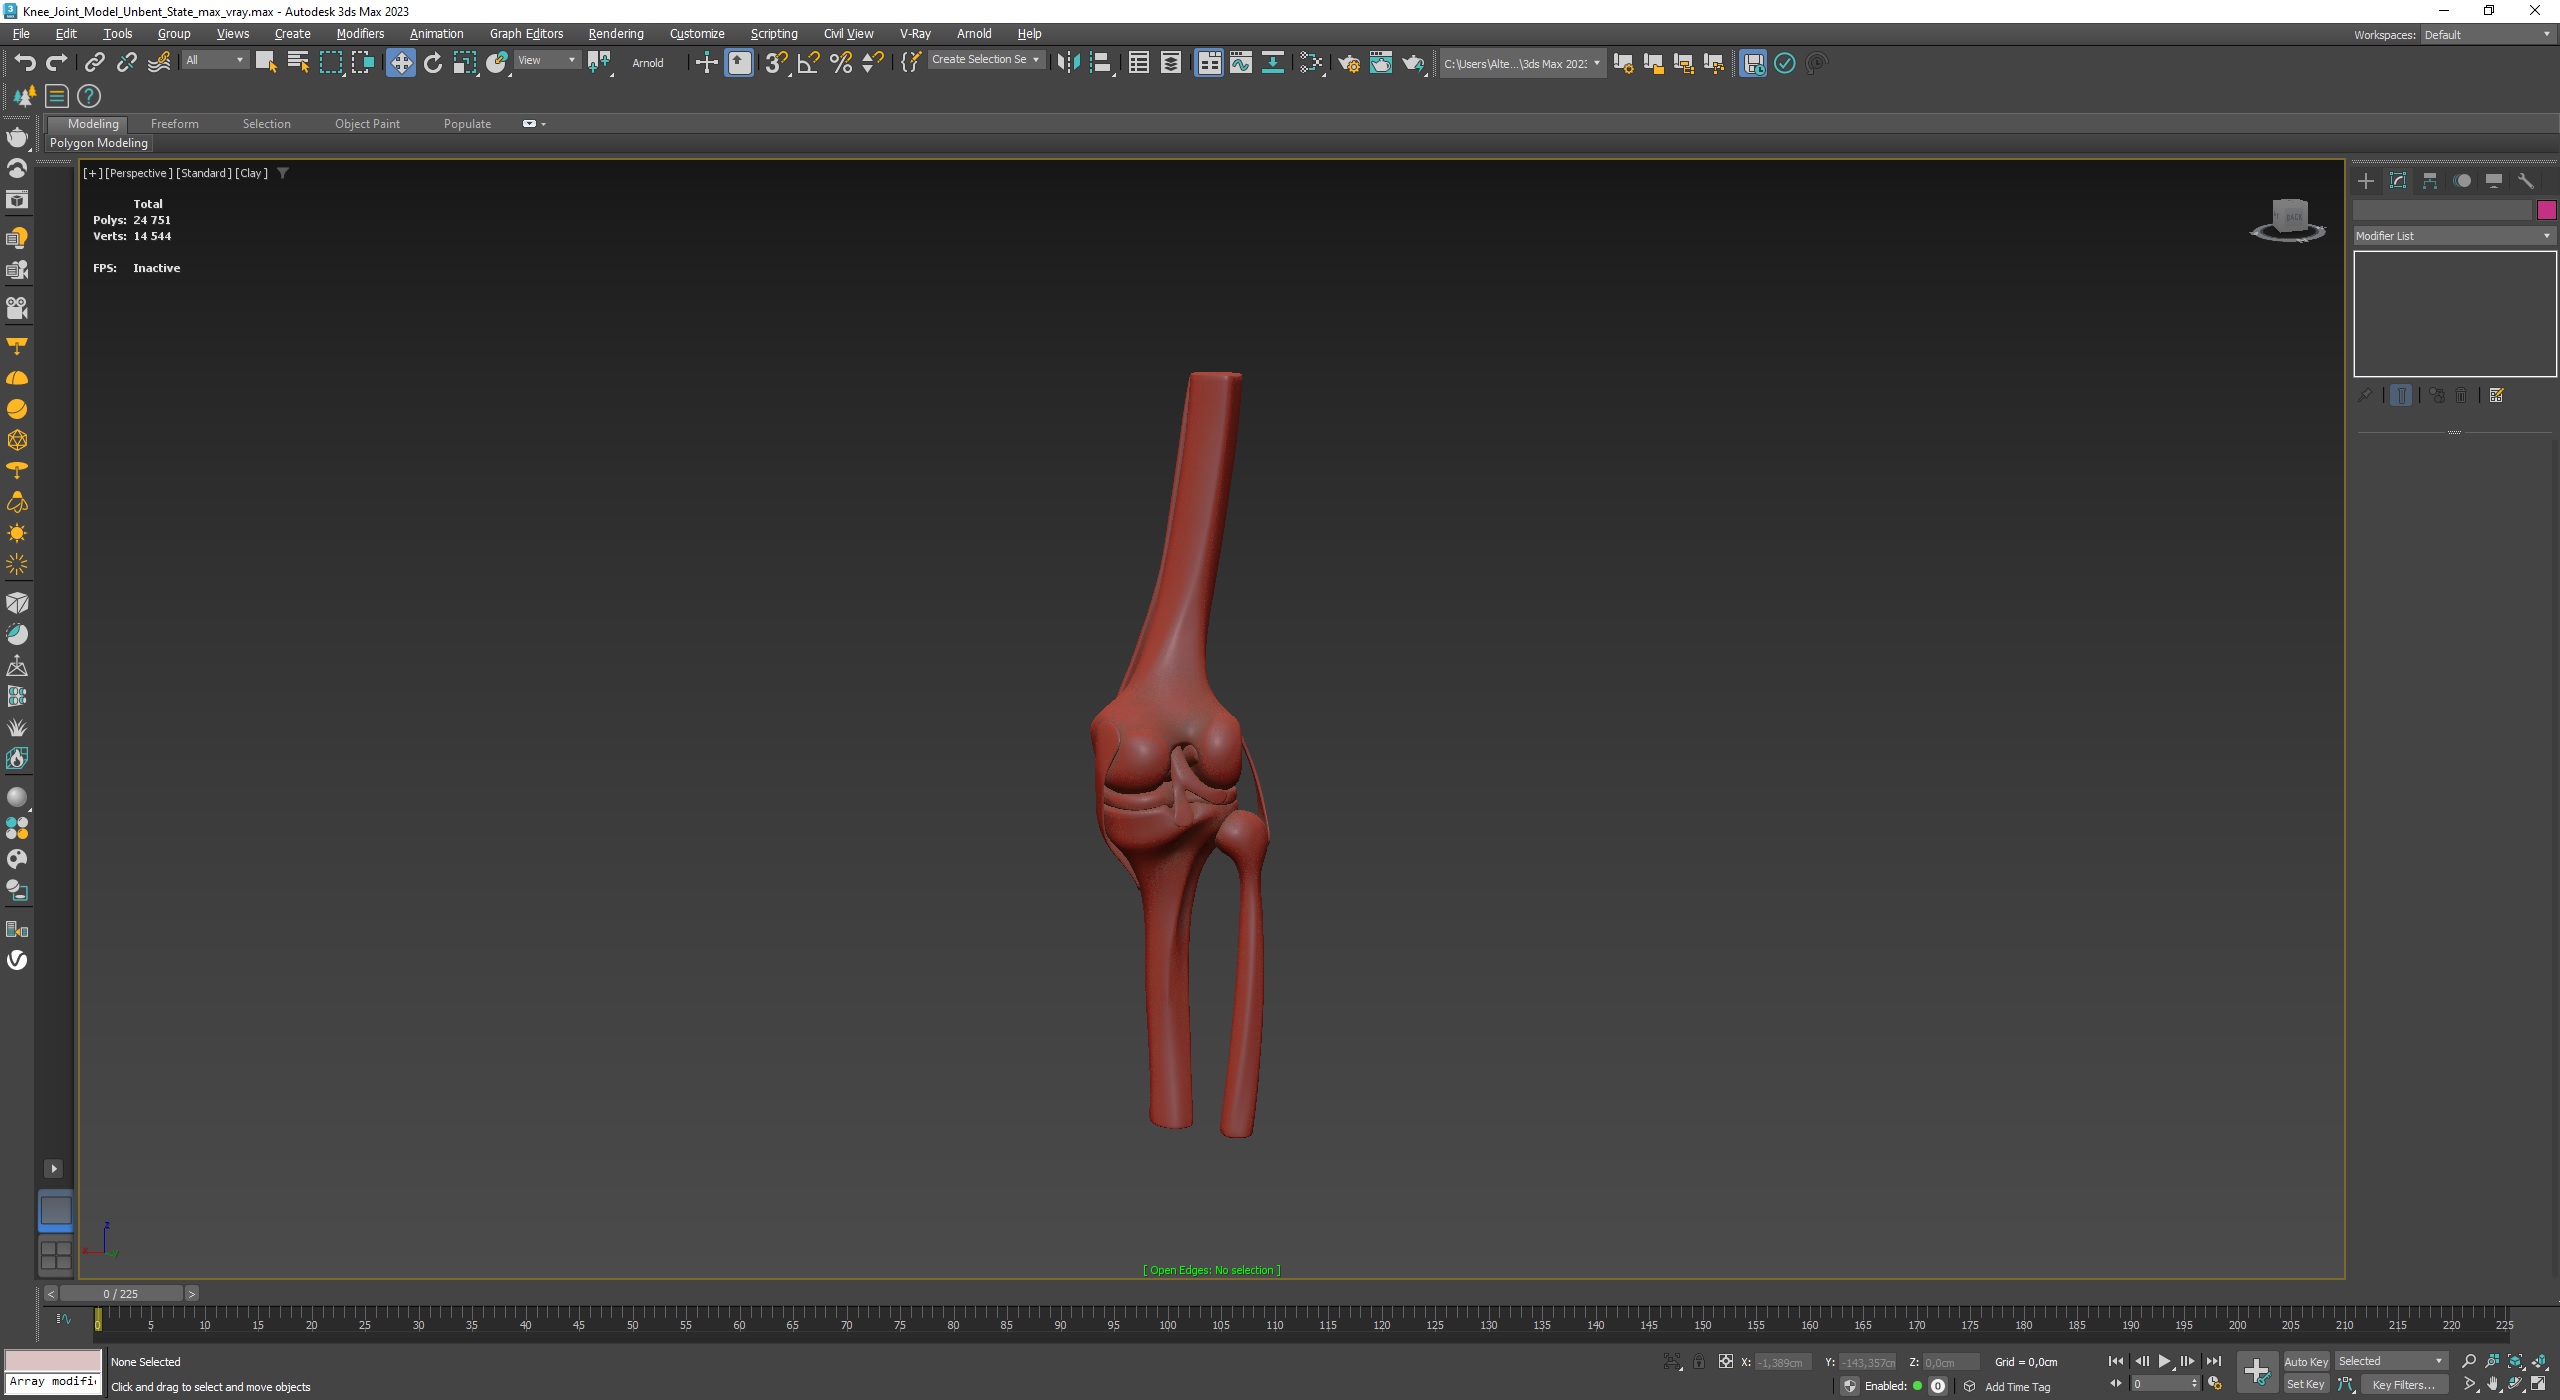Open the selection filter All dropdown
The width and height of the screenshot is (2560, 1400).
click(x=214, y=60)
